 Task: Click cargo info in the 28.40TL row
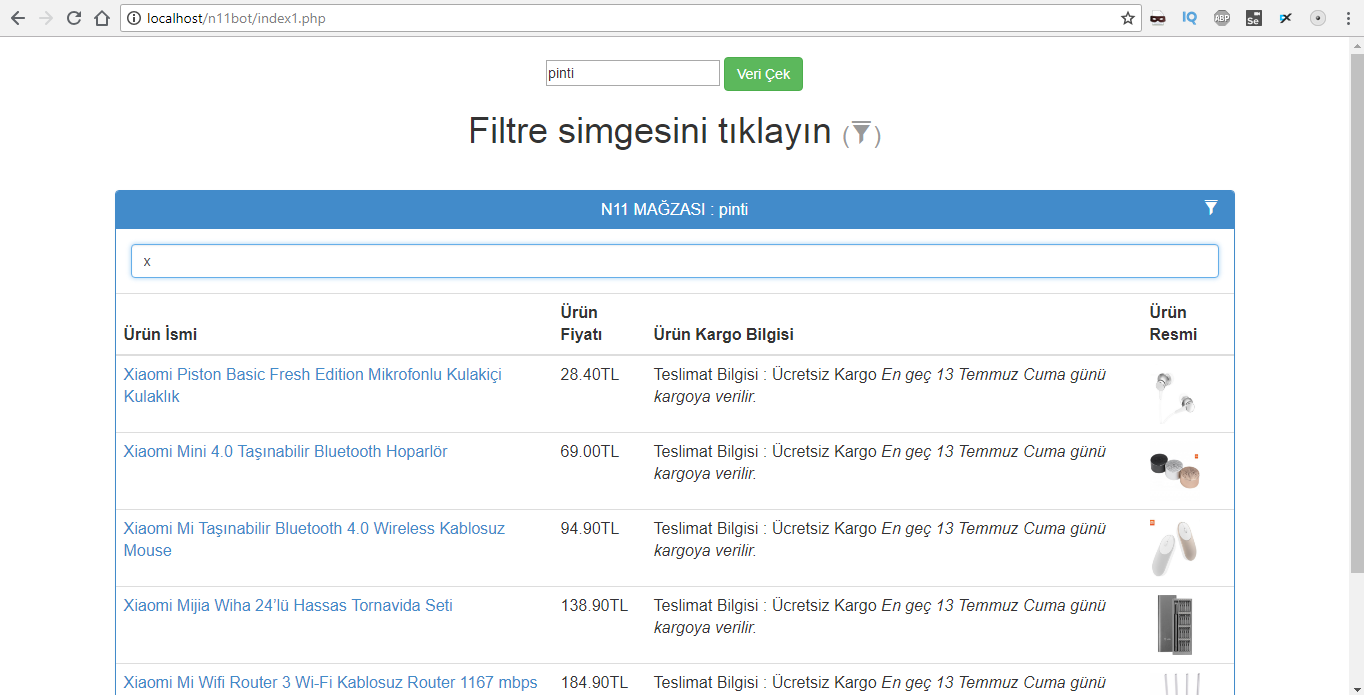[880, 385]
